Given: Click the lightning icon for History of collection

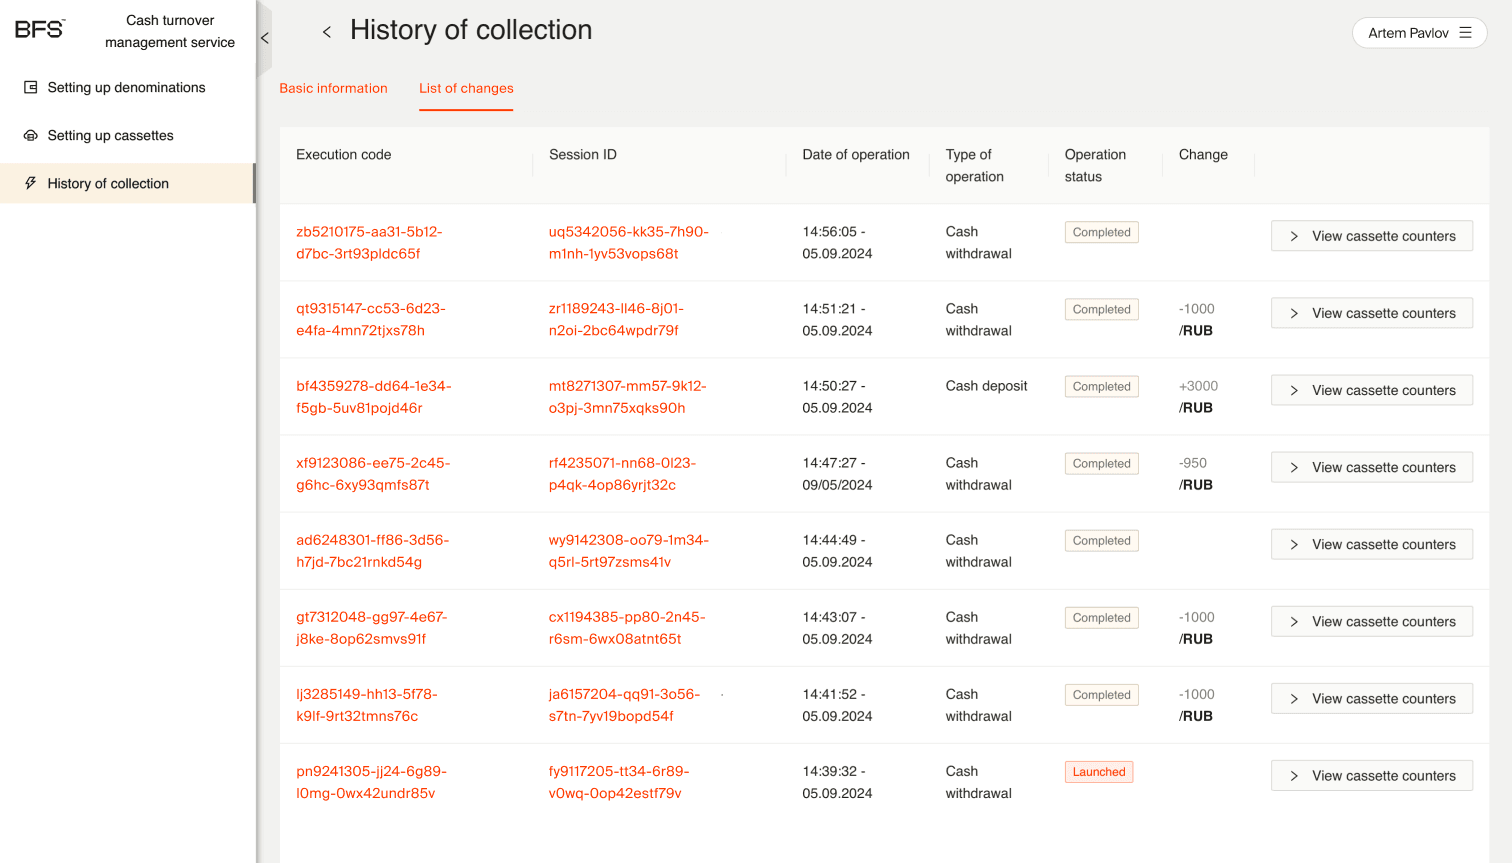Looking at the screenshot, I should click(31, 184).
